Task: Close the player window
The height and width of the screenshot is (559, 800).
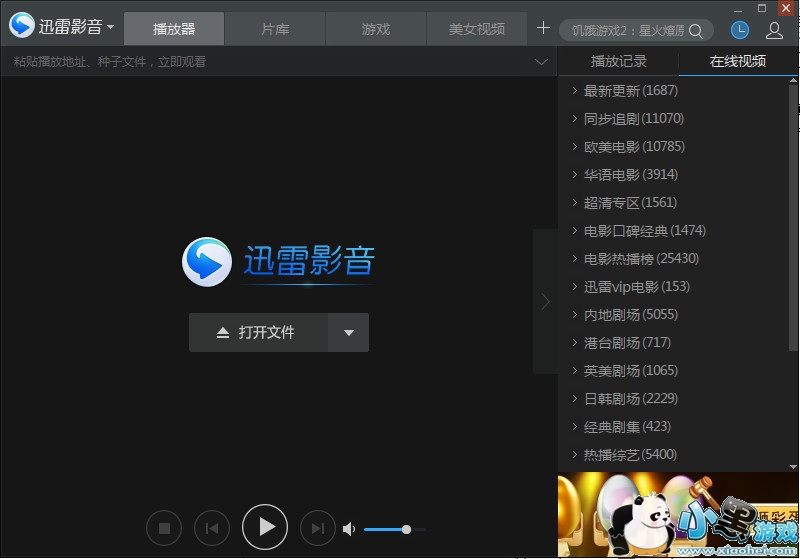Action: [786, 8]
